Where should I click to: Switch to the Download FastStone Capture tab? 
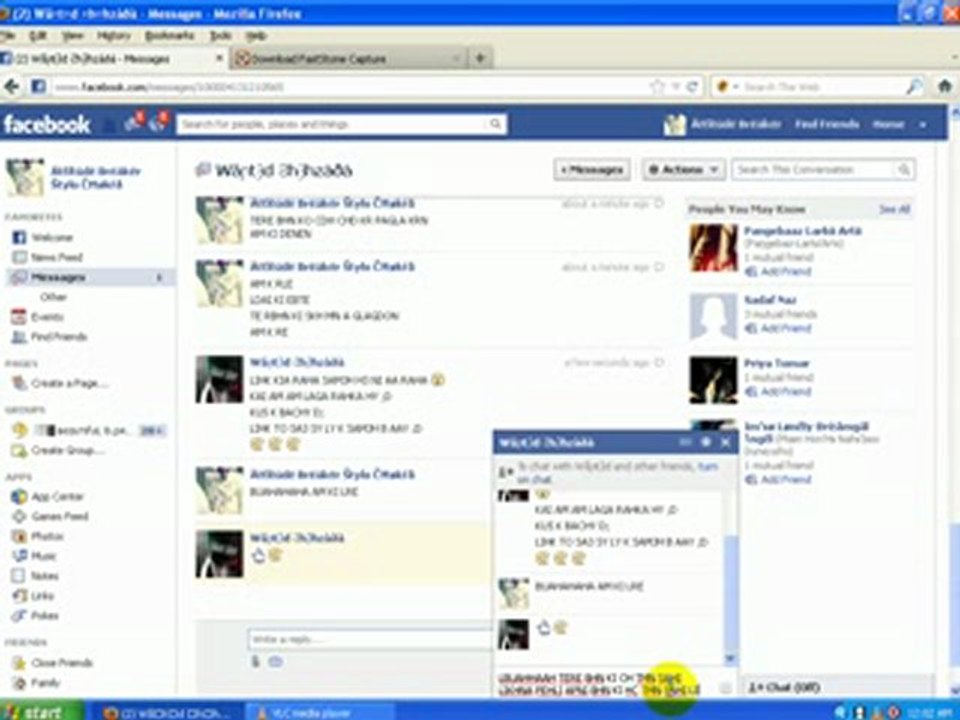point(348,59)
